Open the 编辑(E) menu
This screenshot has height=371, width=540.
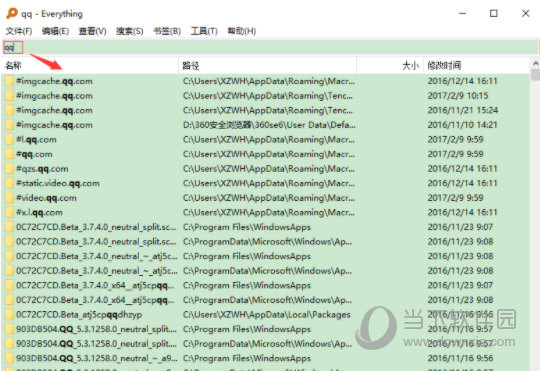(x=55, y=31)
